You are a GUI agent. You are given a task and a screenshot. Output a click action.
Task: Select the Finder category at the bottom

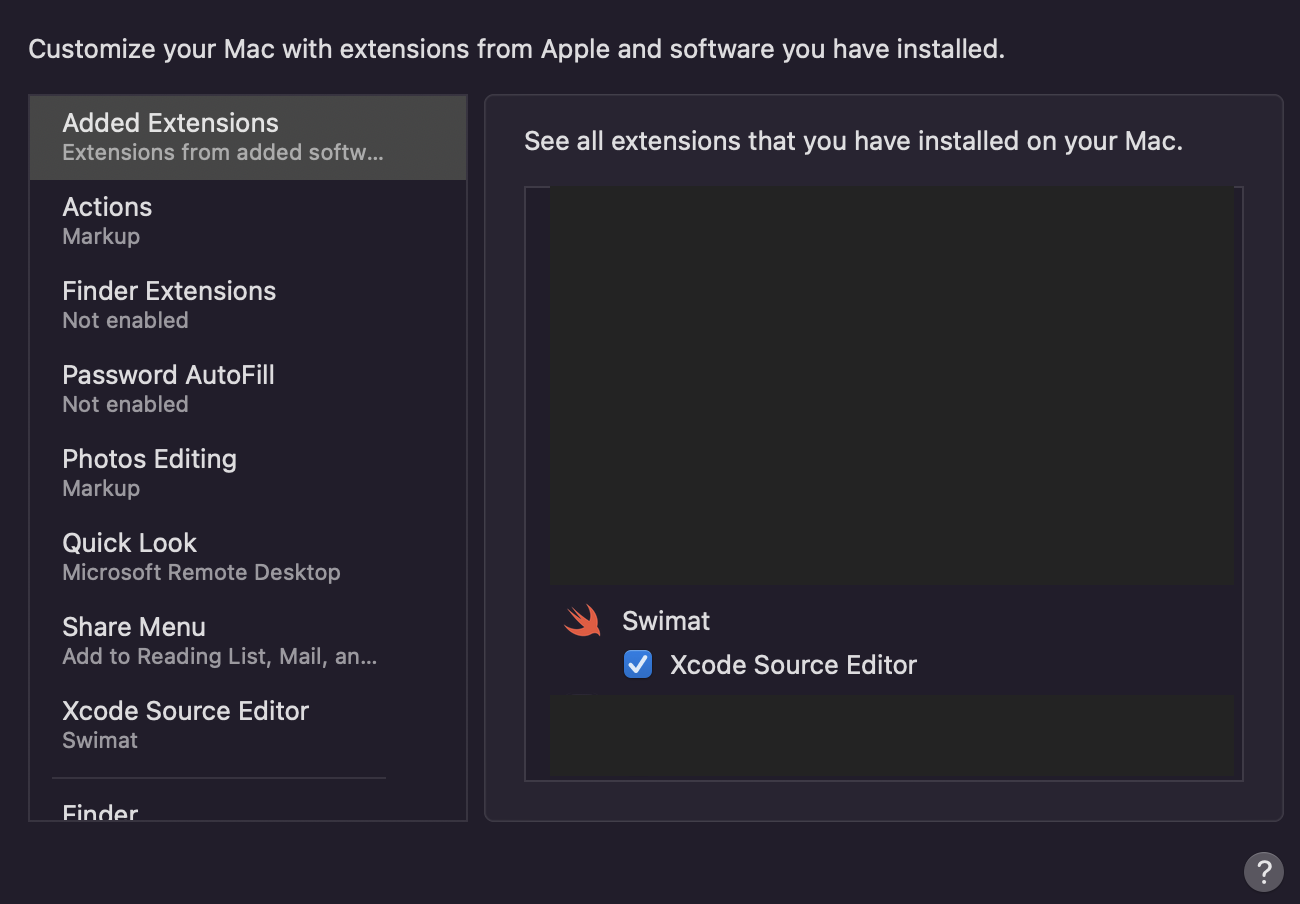click(99, 813)
